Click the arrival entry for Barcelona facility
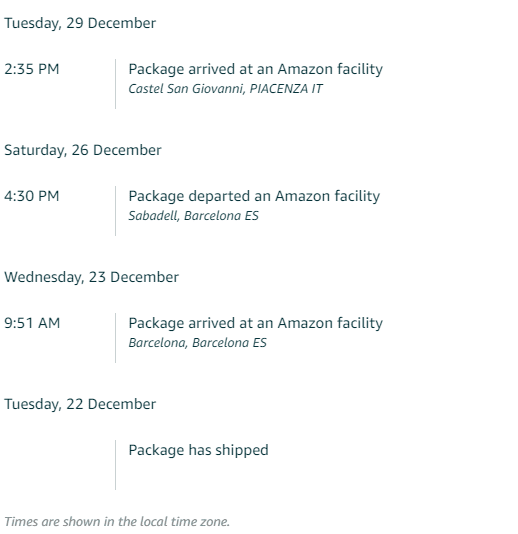 (256, 323)
